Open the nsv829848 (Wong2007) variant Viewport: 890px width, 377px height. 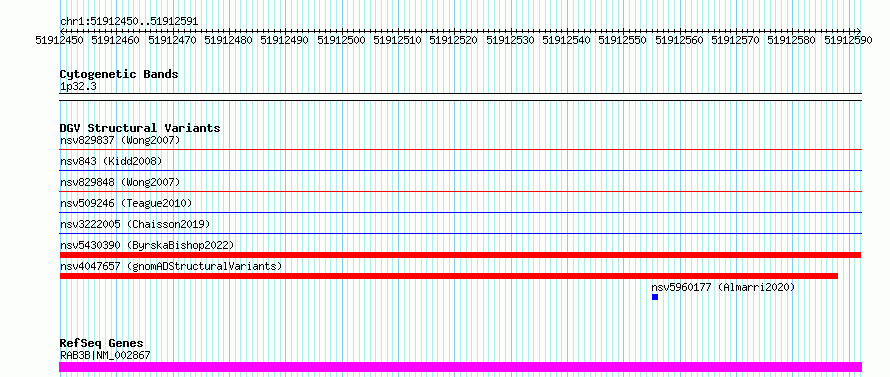pyautogui.click(x=120, y=182)
